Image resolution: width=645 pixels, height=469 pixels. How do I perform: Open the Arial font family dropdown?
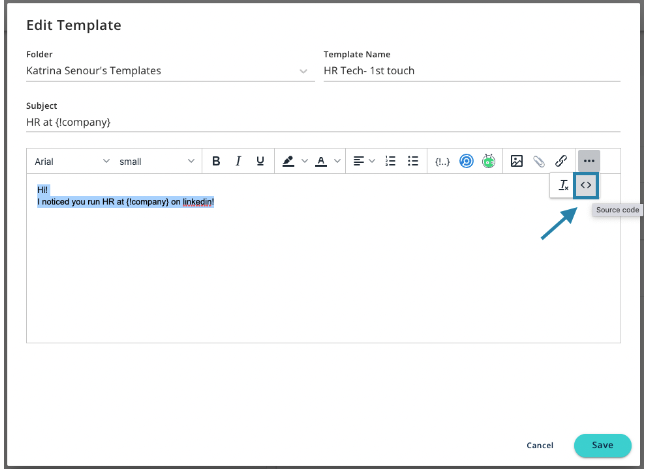(x=72, y=161)
